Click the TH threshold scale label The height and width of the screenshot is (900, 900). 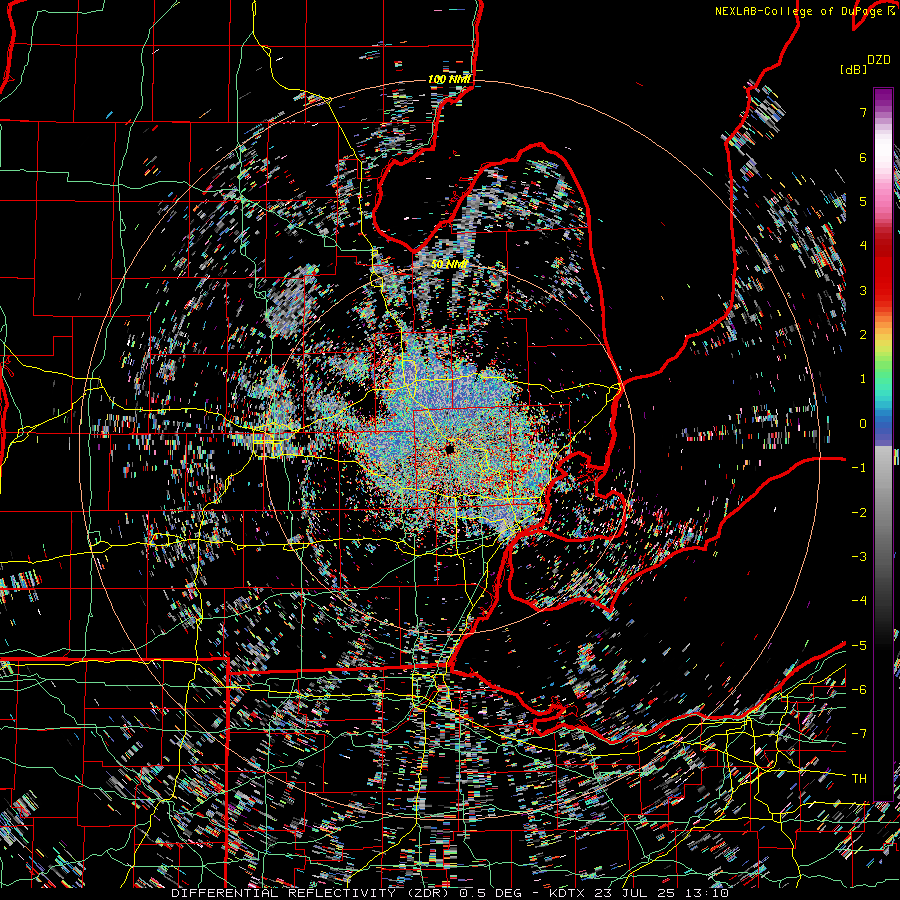tap(859, 779)
